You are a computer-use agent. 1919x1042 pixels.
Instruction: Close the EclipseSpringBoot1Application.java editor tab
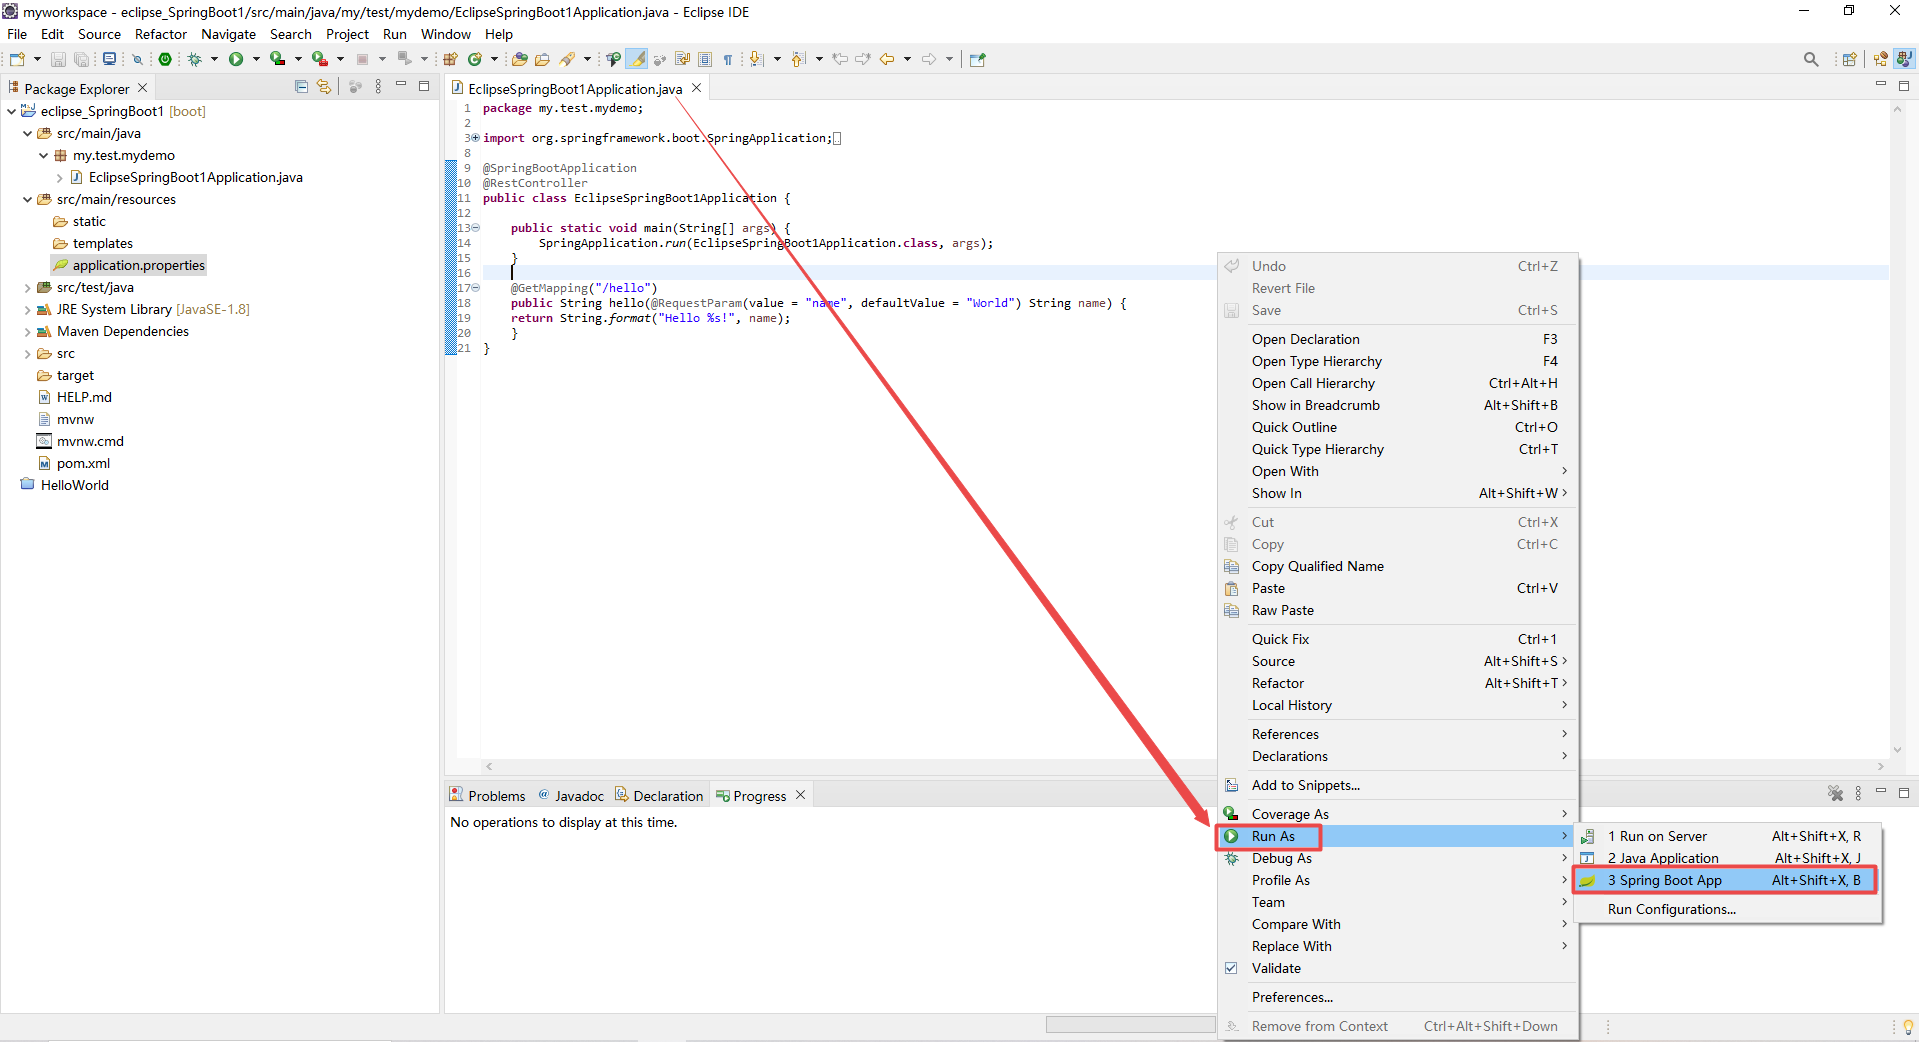tap(697, 88)
